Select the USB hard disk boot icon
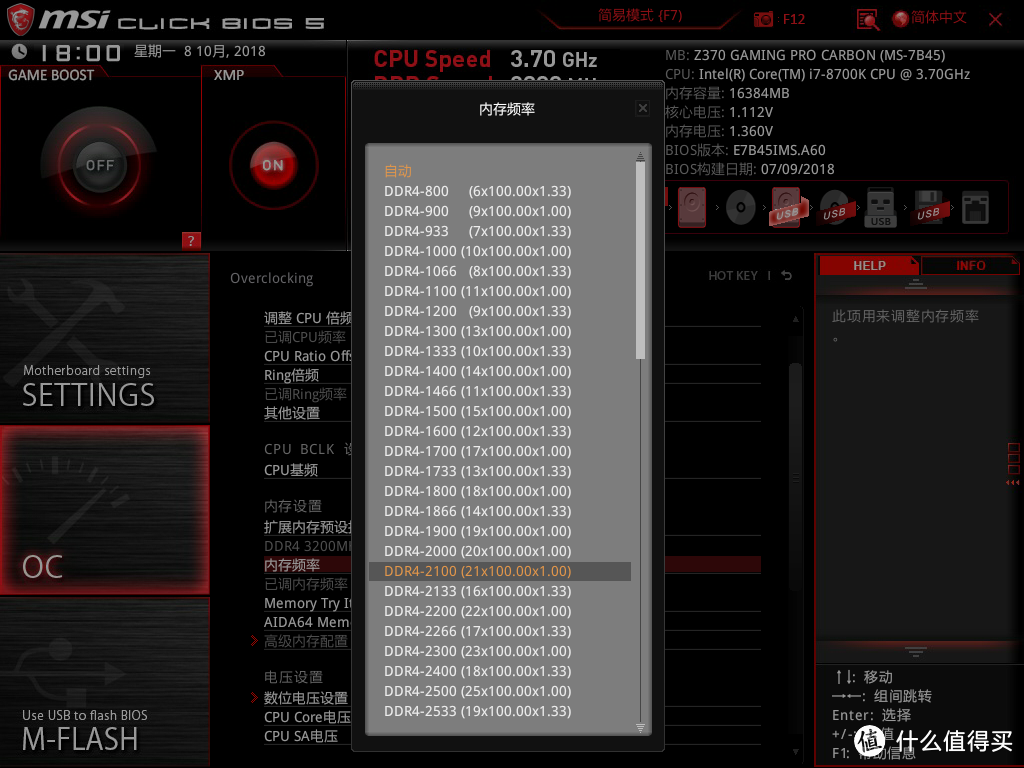1024x768 pixels. (x=788, y=207)
